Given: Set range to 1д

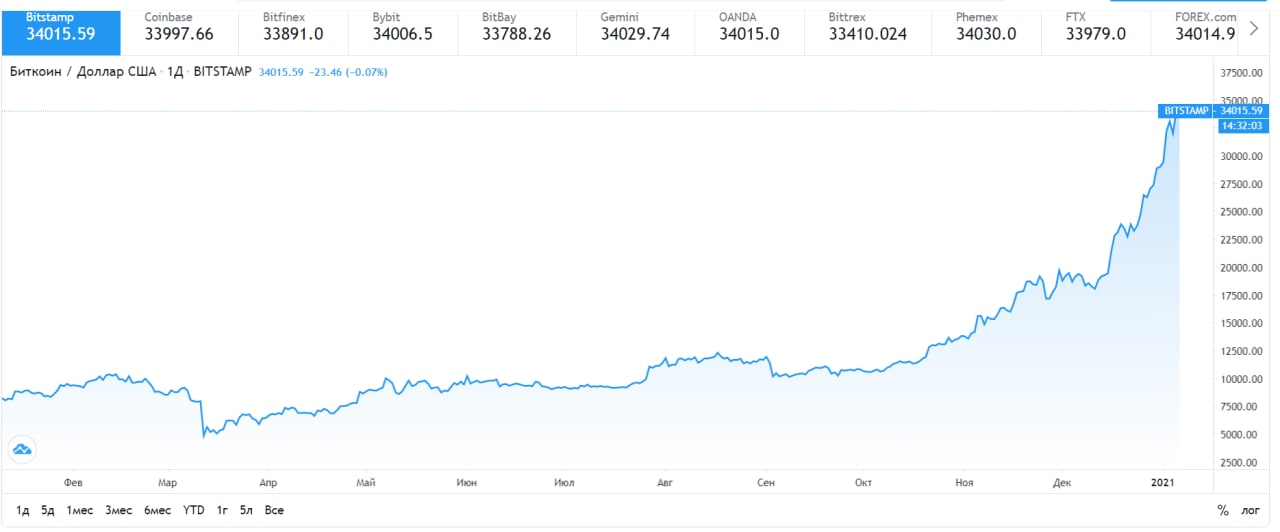Looking at the screenshot, I should (x=23, y=510).
